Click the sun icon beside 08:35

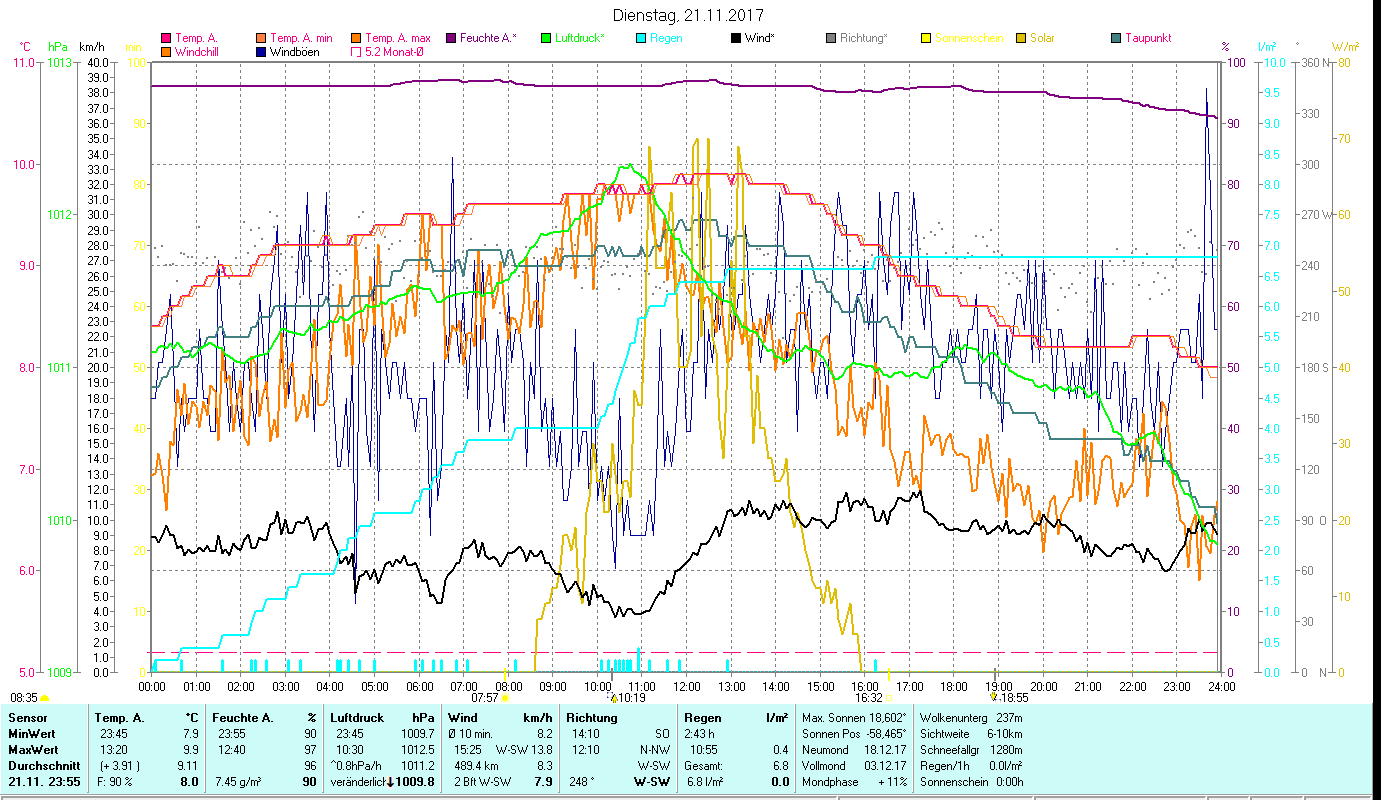click(44, 698)
